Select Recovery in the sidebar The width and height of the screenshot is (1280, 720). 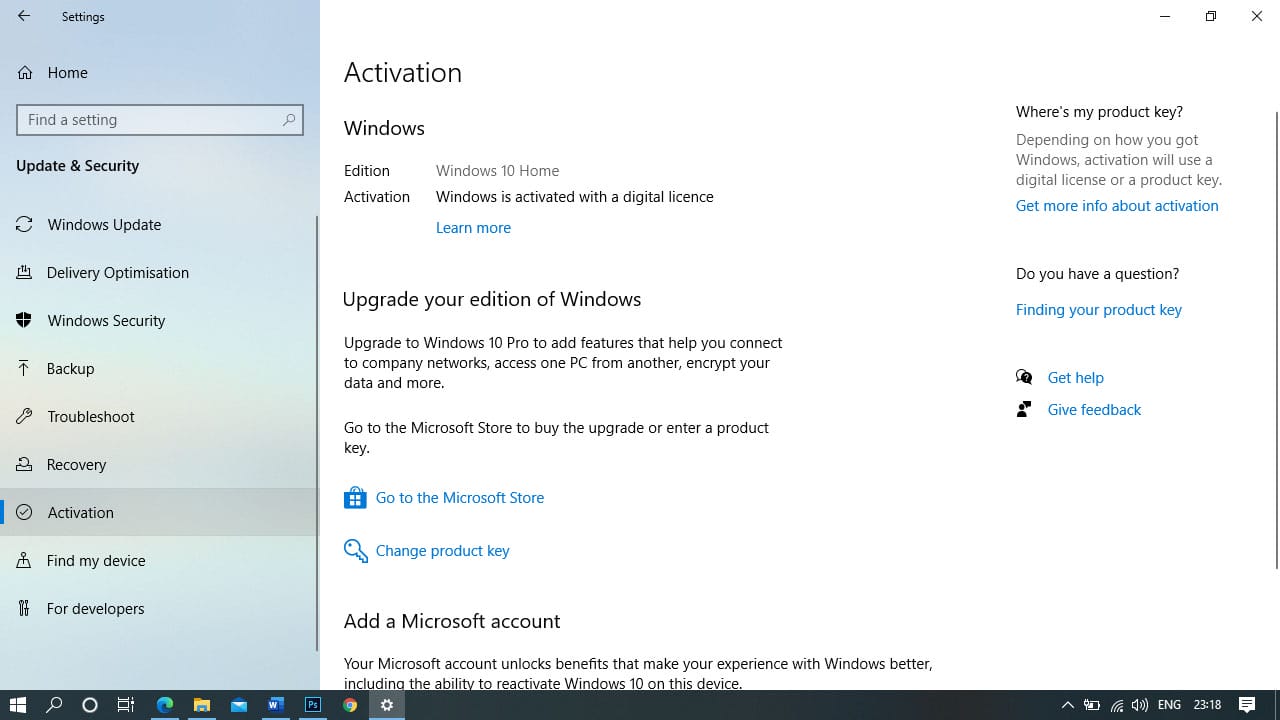tap(76, 464)
